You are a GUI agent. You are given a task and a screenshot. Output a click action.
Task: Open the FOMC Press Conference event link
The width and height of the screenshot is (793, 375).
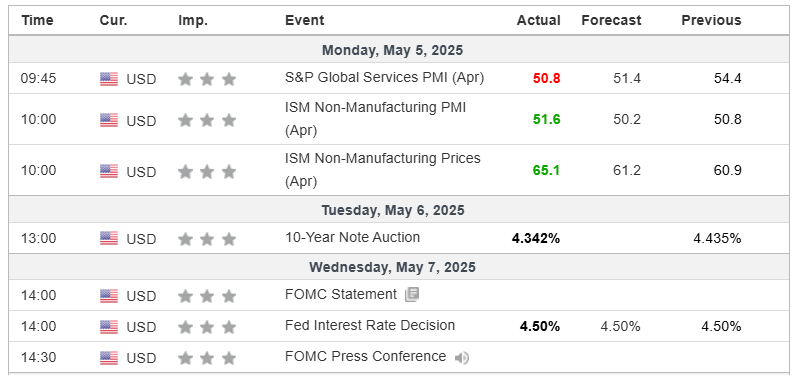point(366,356)
